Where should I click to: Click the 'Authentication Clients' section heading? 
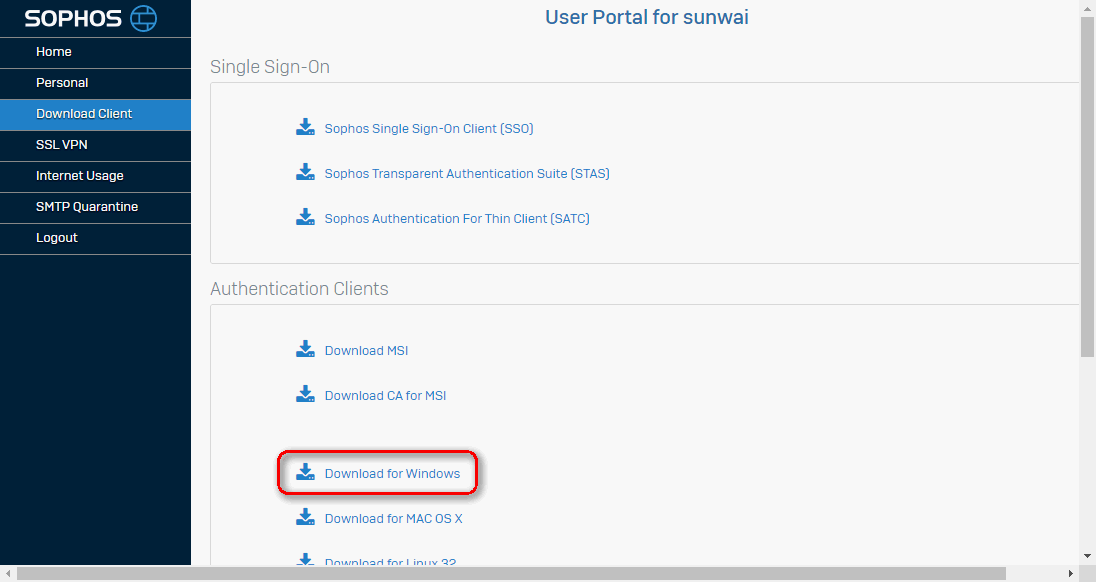299,289
